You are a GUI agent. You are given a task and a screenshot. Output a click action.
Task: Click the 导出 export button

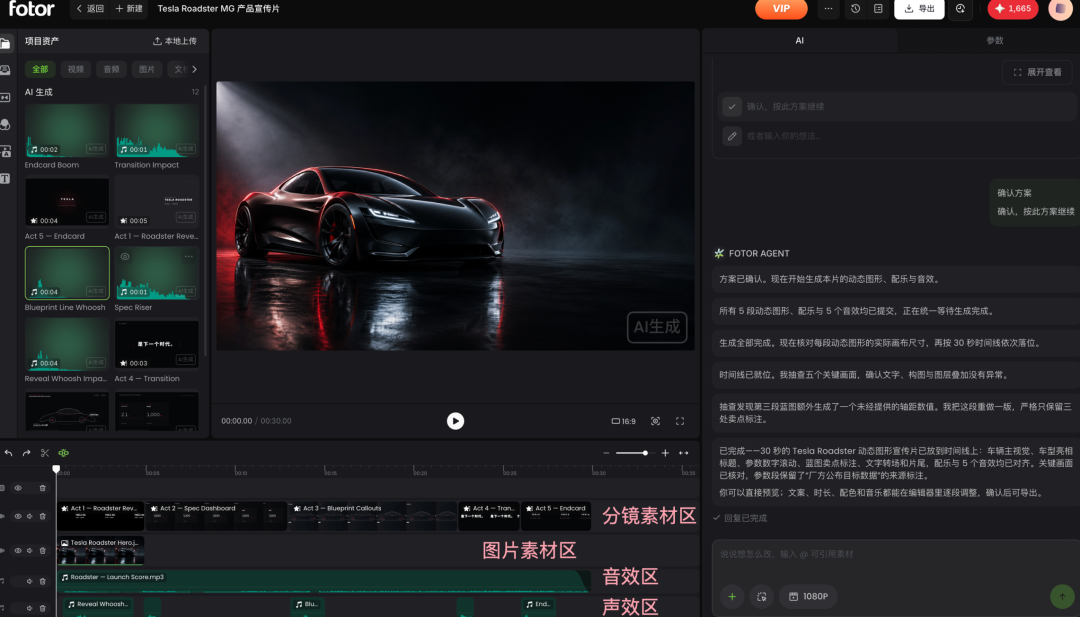(920, 8)
